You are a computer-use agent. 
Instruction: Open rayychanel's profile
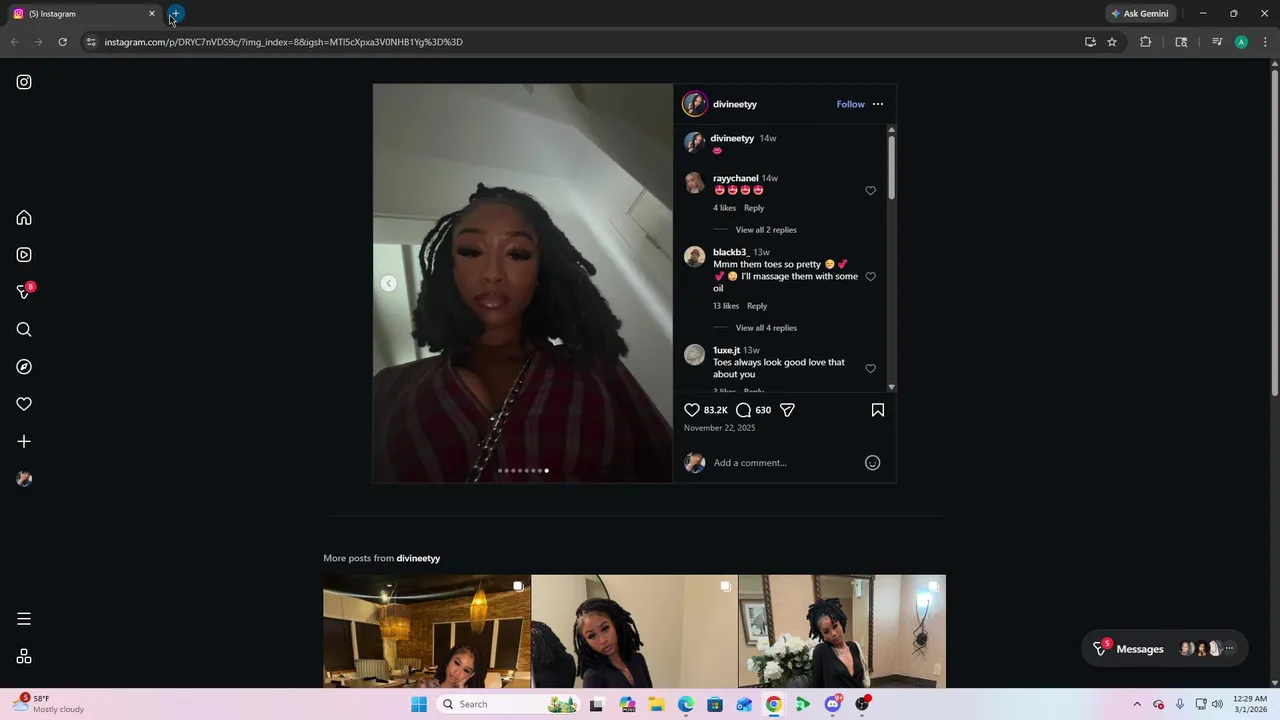pyautogui.click(x=735, y=178)
